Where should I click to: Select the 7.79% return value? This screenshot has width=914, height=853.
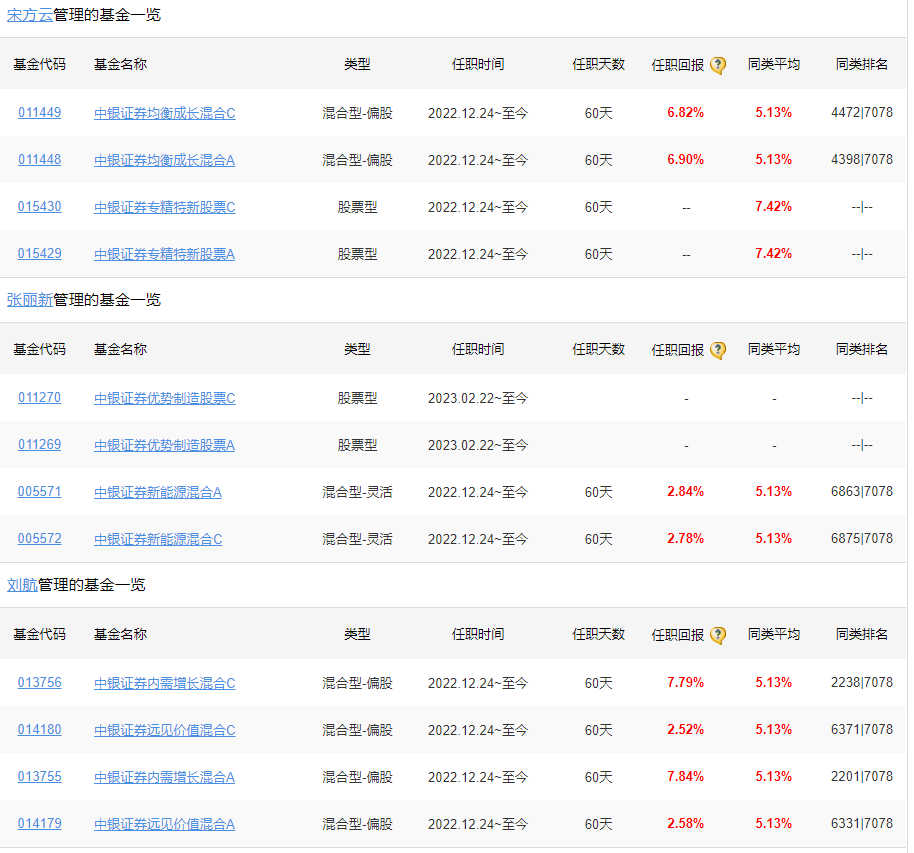click(686, 683)
